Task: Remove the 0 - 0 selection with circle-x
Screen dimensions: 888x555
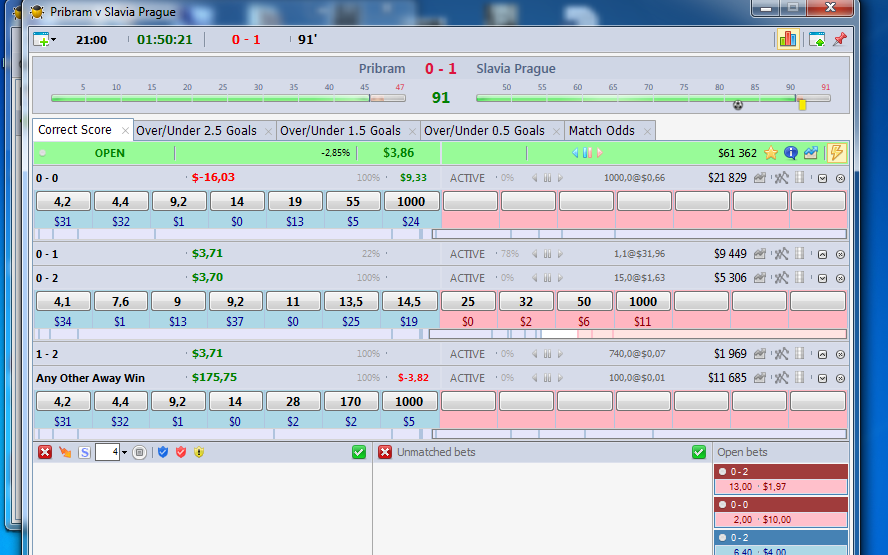Action: tap(840, 178)
